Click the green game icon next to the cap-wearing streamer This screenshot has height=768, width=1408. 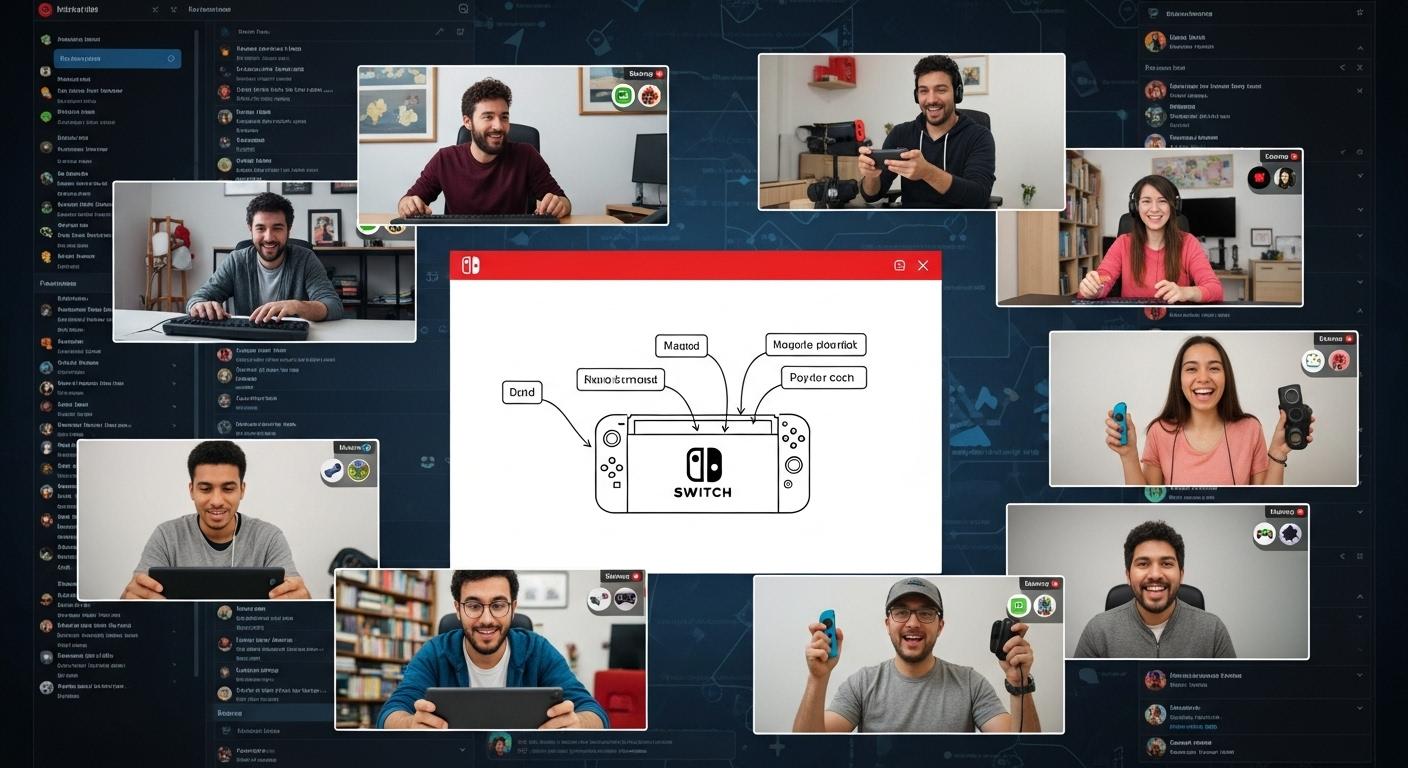click(x=1017, y=606)
